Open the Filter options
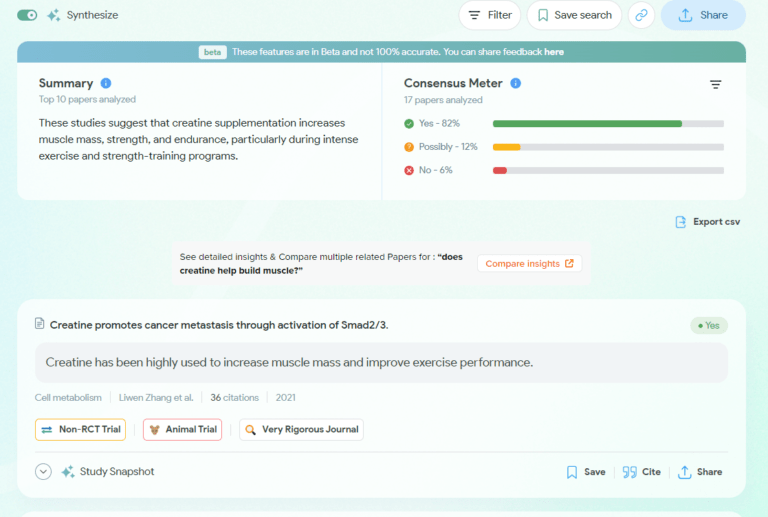 click(x=489, y=15)
